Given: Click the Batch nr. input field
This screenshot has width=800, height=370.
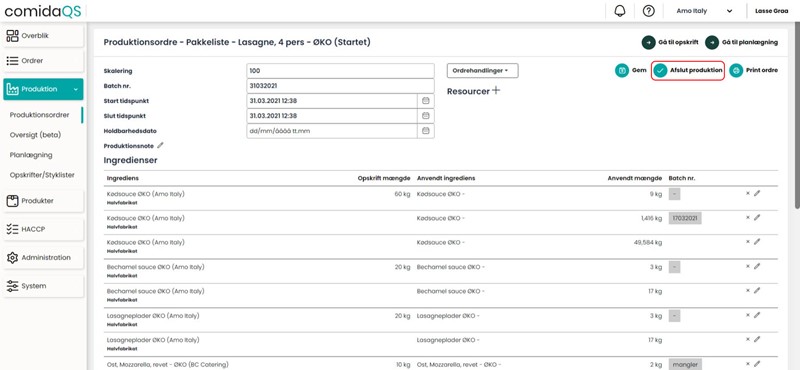Looking at the screenshot, I should tap(340, 86).
